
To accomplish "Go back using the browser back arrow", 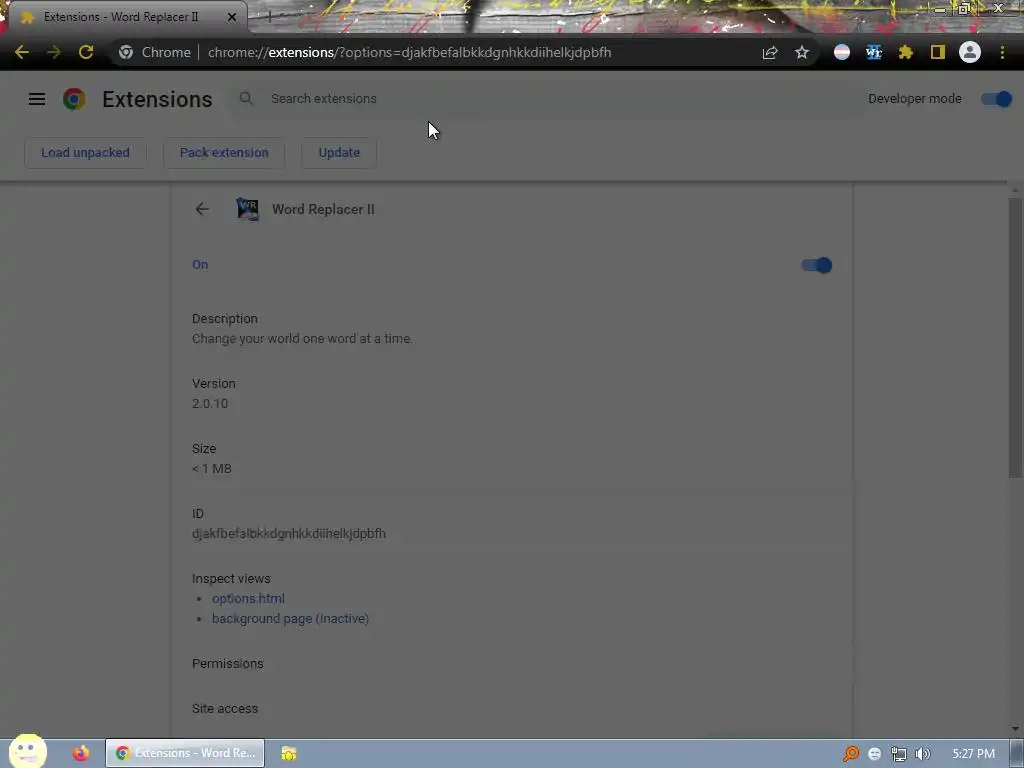I will point(22,52).
